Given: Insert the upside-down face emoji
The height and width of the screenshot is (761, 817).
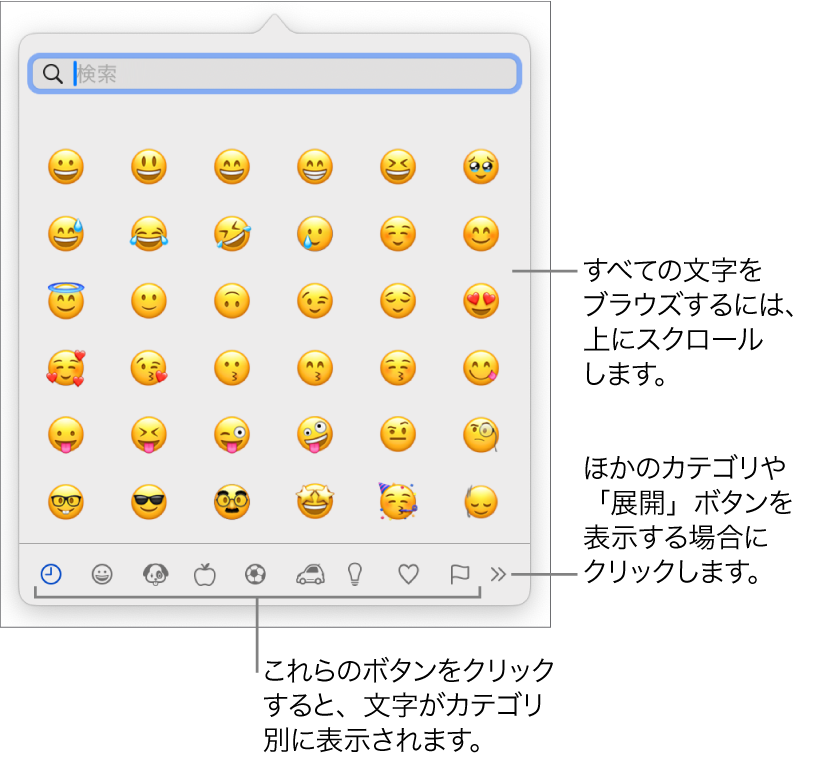Looking at the screenshot, I should click(232, 301).
